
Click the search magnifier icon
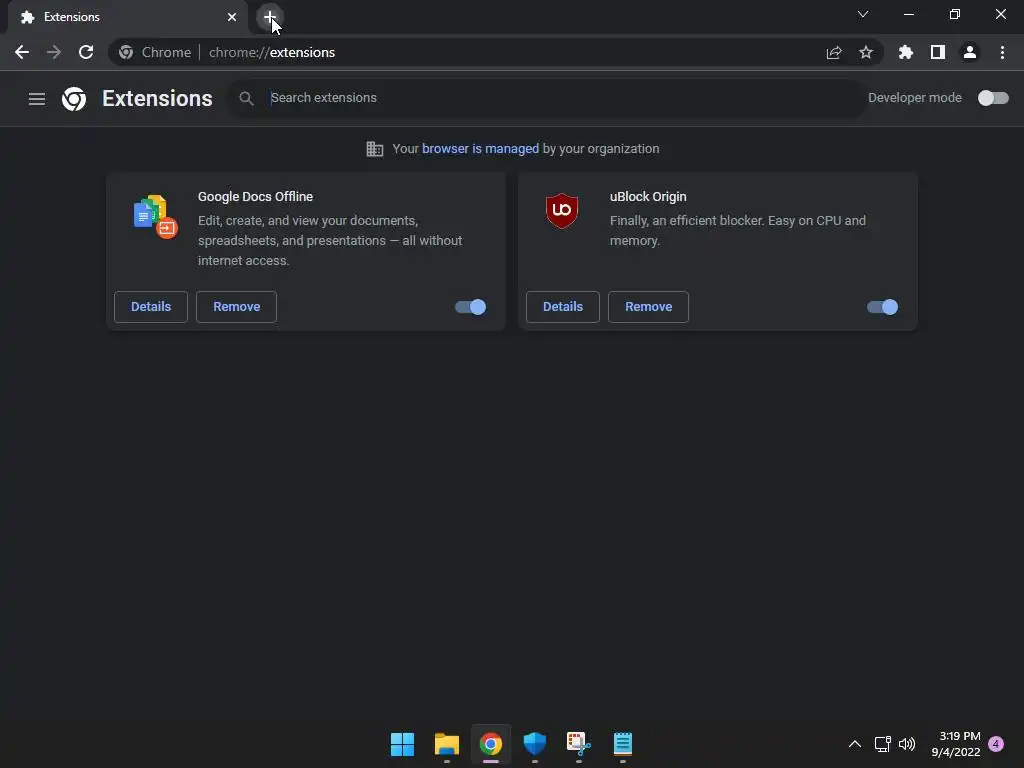tap(246, 98)
